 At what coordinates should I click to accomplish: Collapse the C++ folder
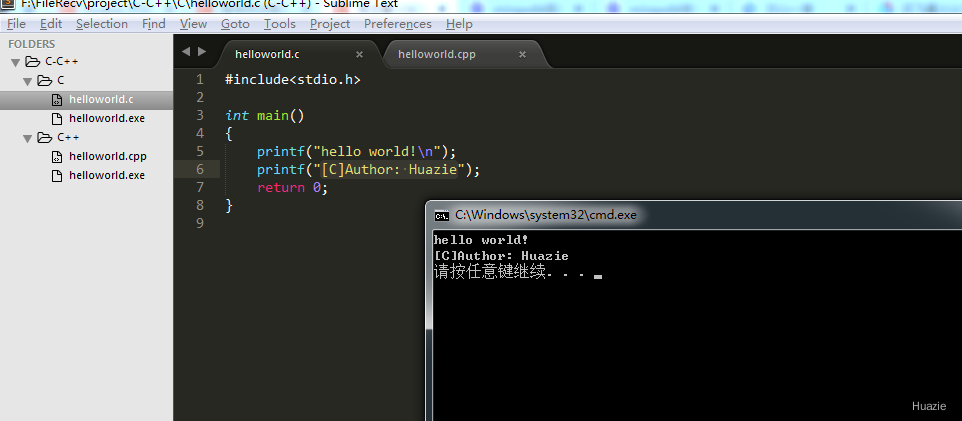[28, 138]
